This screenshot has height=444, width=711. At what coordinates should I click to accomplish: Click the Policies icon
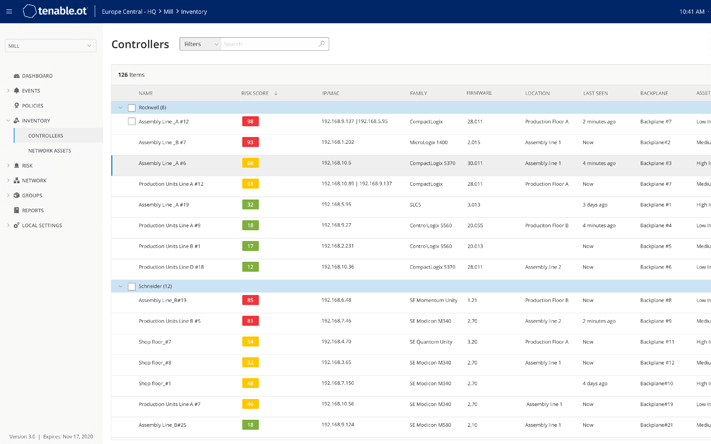point(17,106)
